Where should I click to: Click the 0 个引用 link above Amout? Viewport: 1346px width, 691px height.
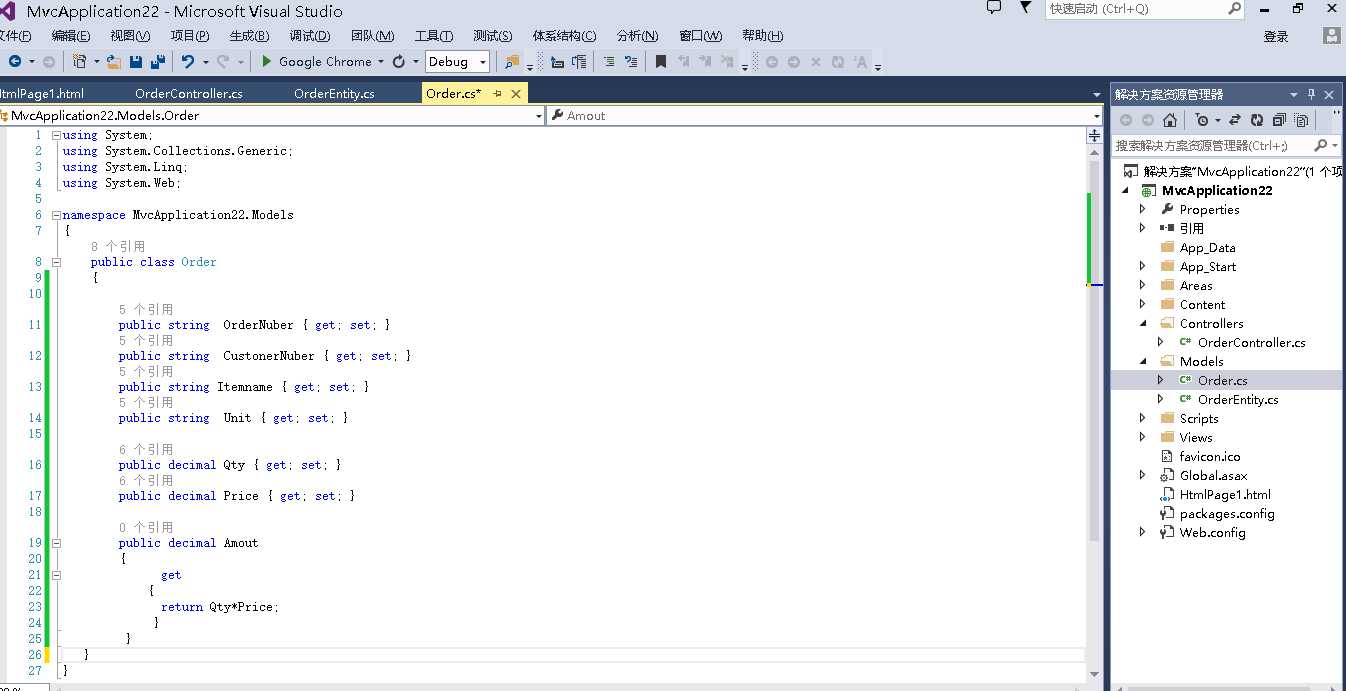click(146, 527)
